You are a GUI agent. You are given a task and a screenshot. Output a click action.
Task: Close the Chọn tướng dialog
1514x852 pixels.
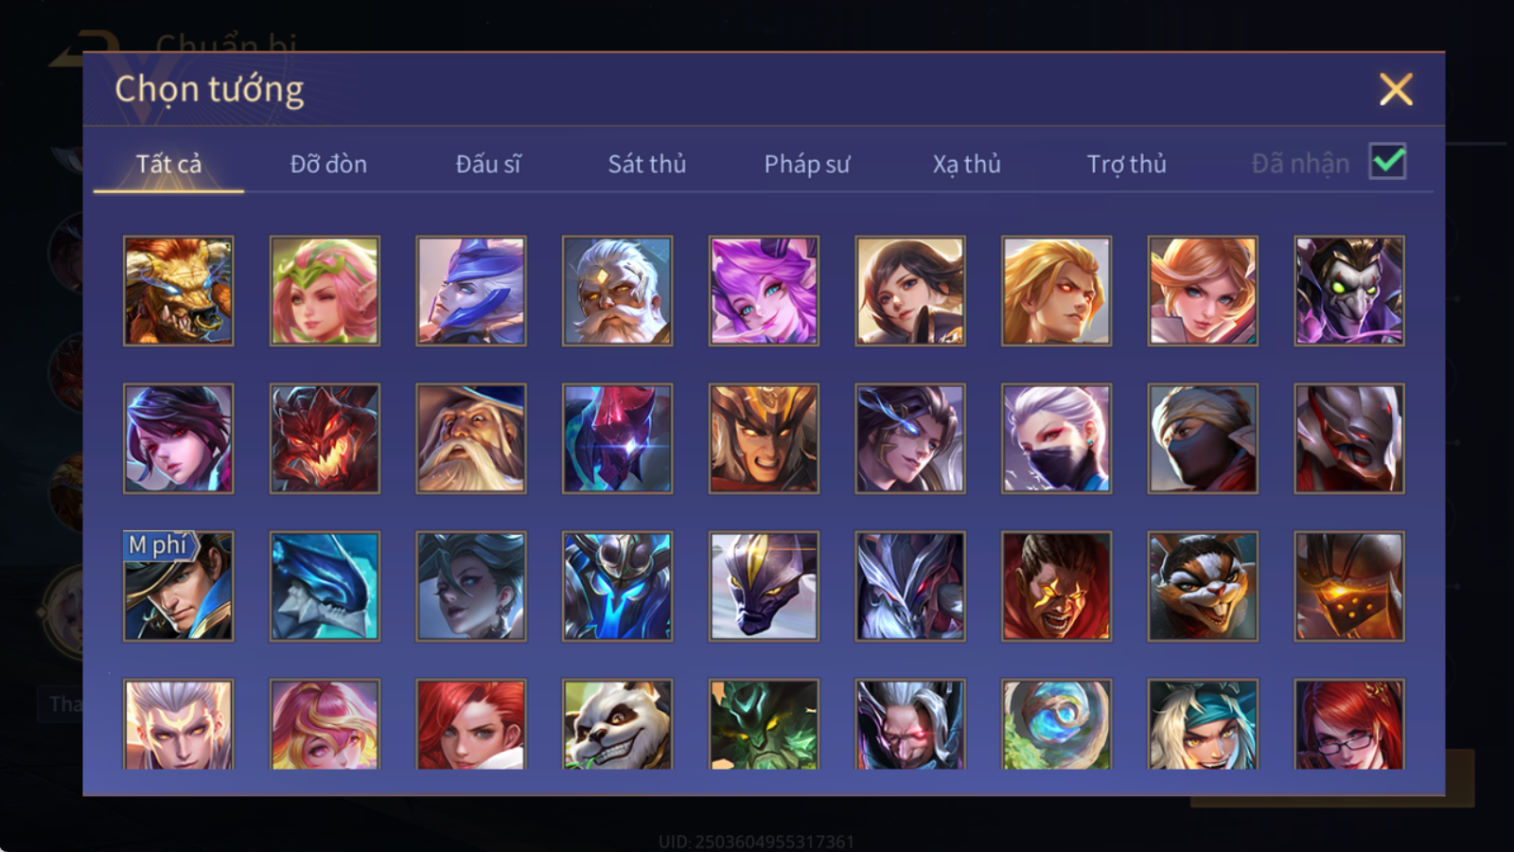point(1396,89)
